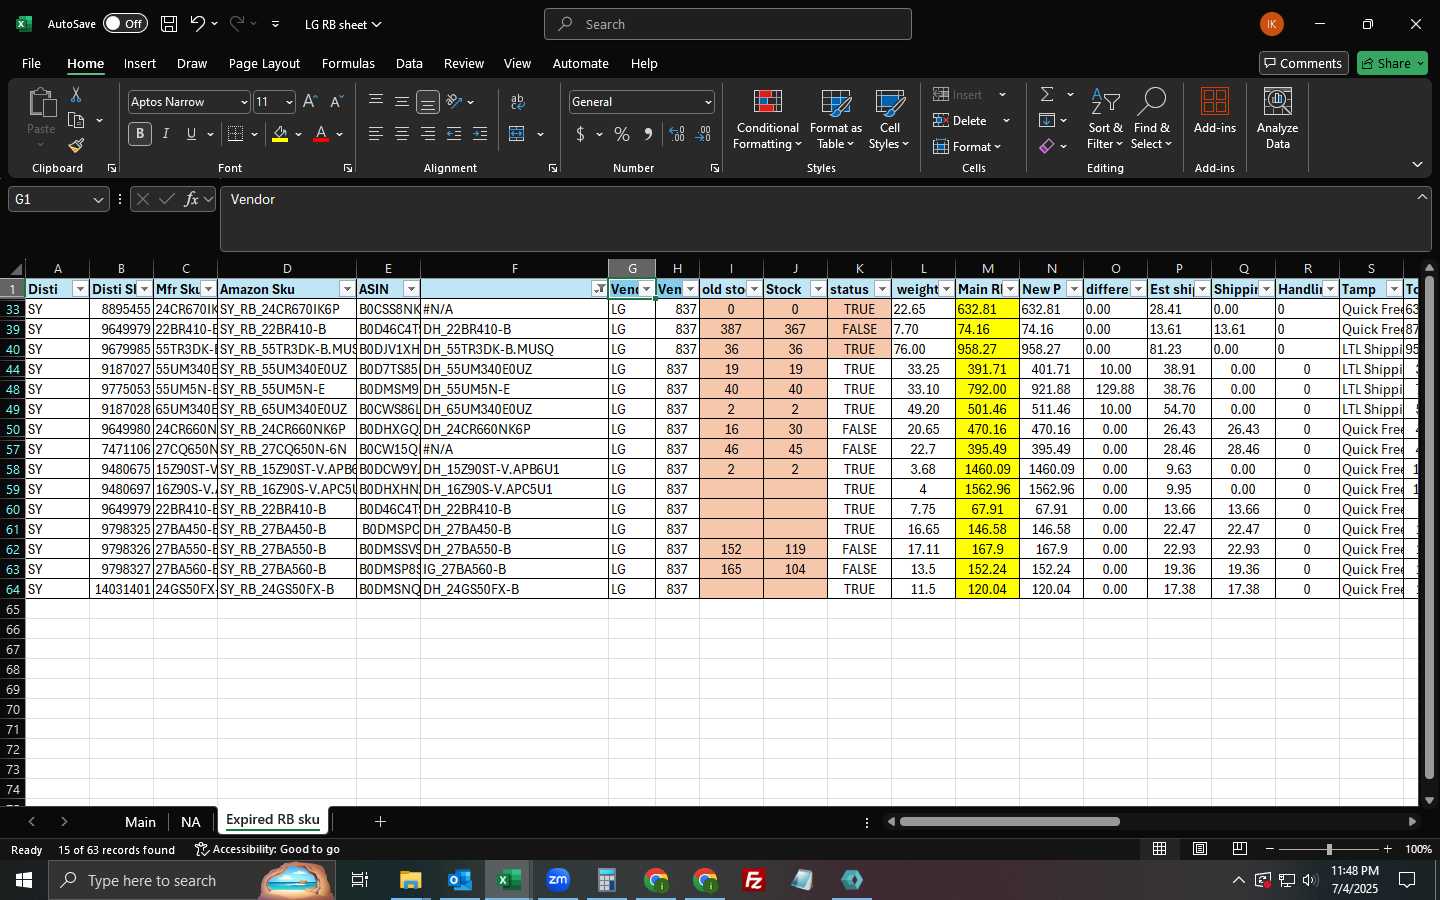Select column header M

(x=987, y=268)
